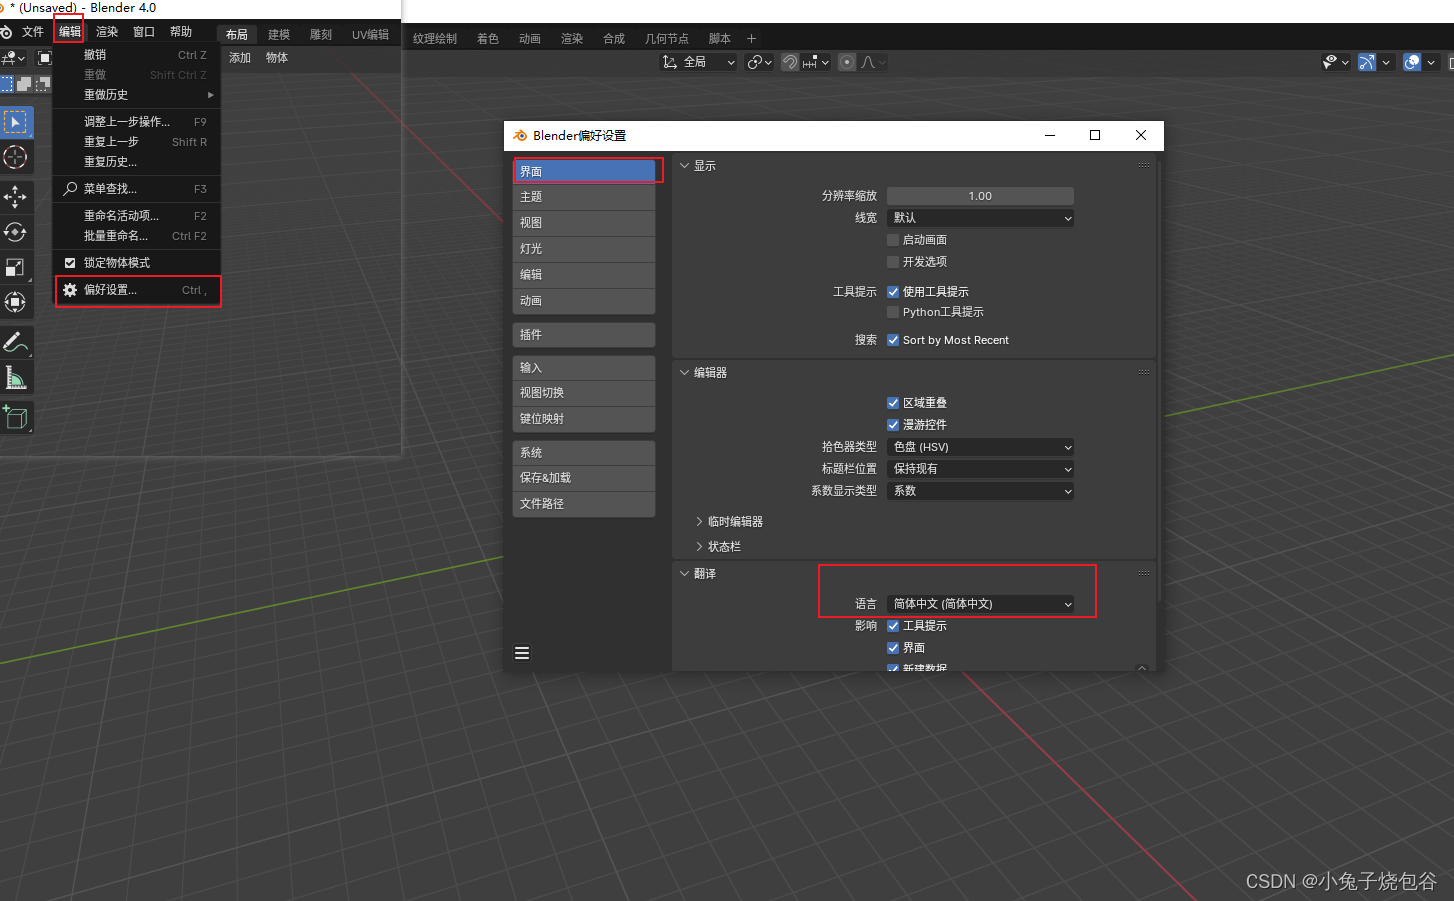The height and width of the screenshot is (901, 1454).
Task: Enable the 开发选项 checkbox
Action: (893, 262)
